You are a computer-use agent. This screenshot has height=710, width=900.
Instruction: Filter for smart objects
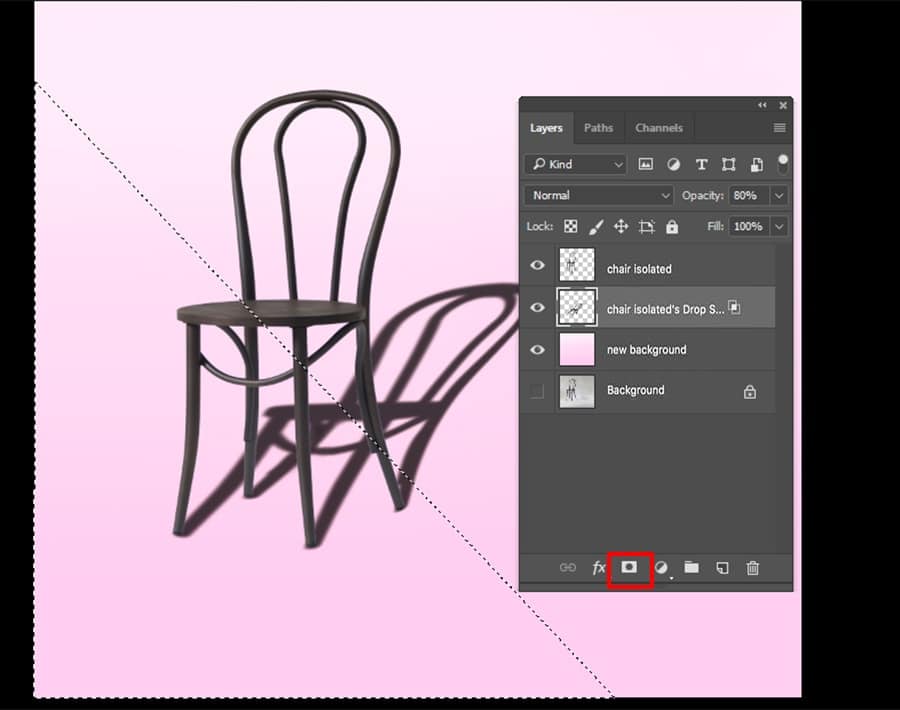pos(757,165)
